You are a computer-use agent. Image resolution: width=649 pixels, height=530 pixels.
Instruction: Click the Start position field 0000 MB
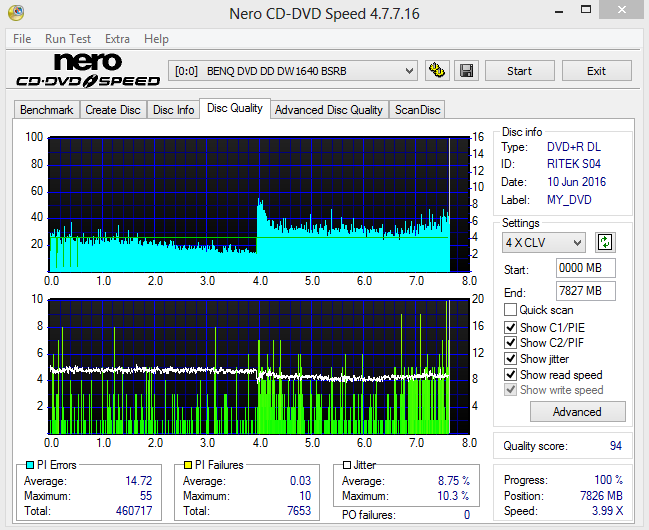click(585, 268)
